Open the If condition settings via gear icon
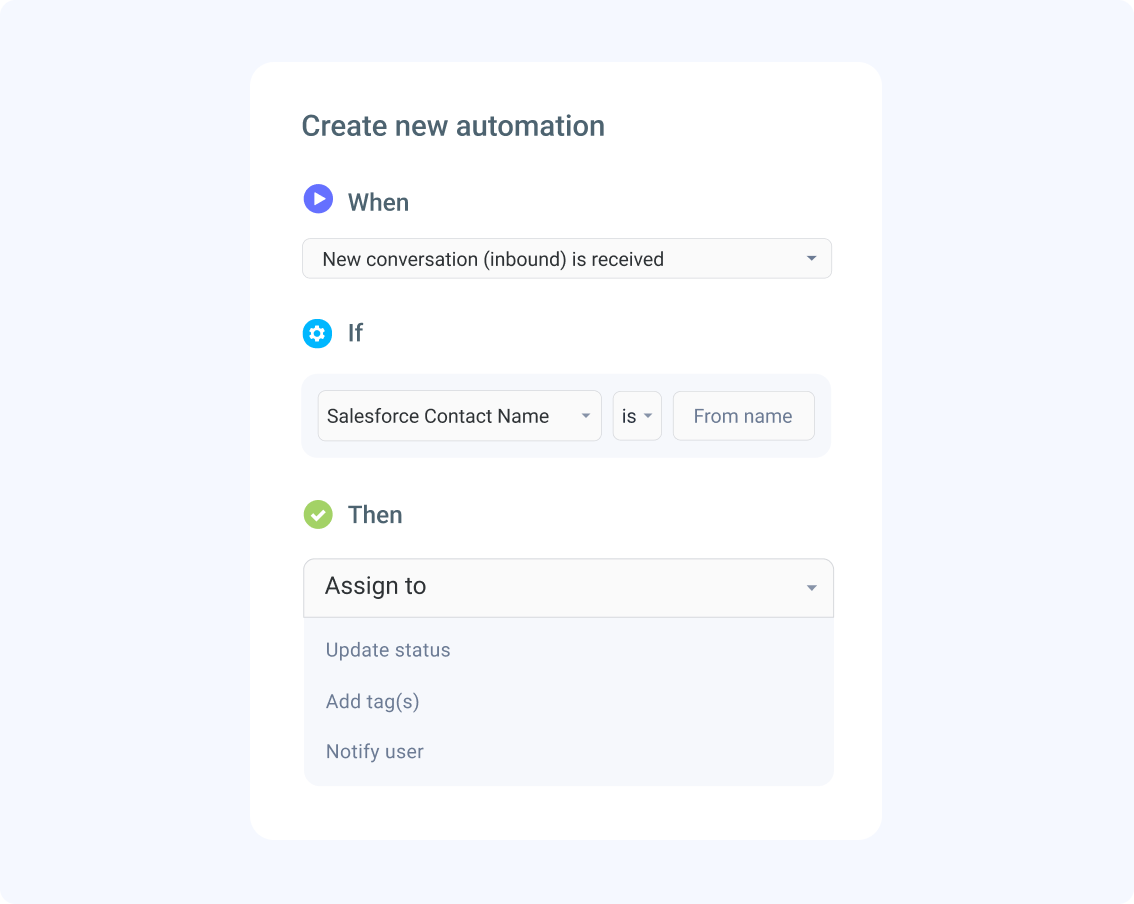 click(317, 333)
